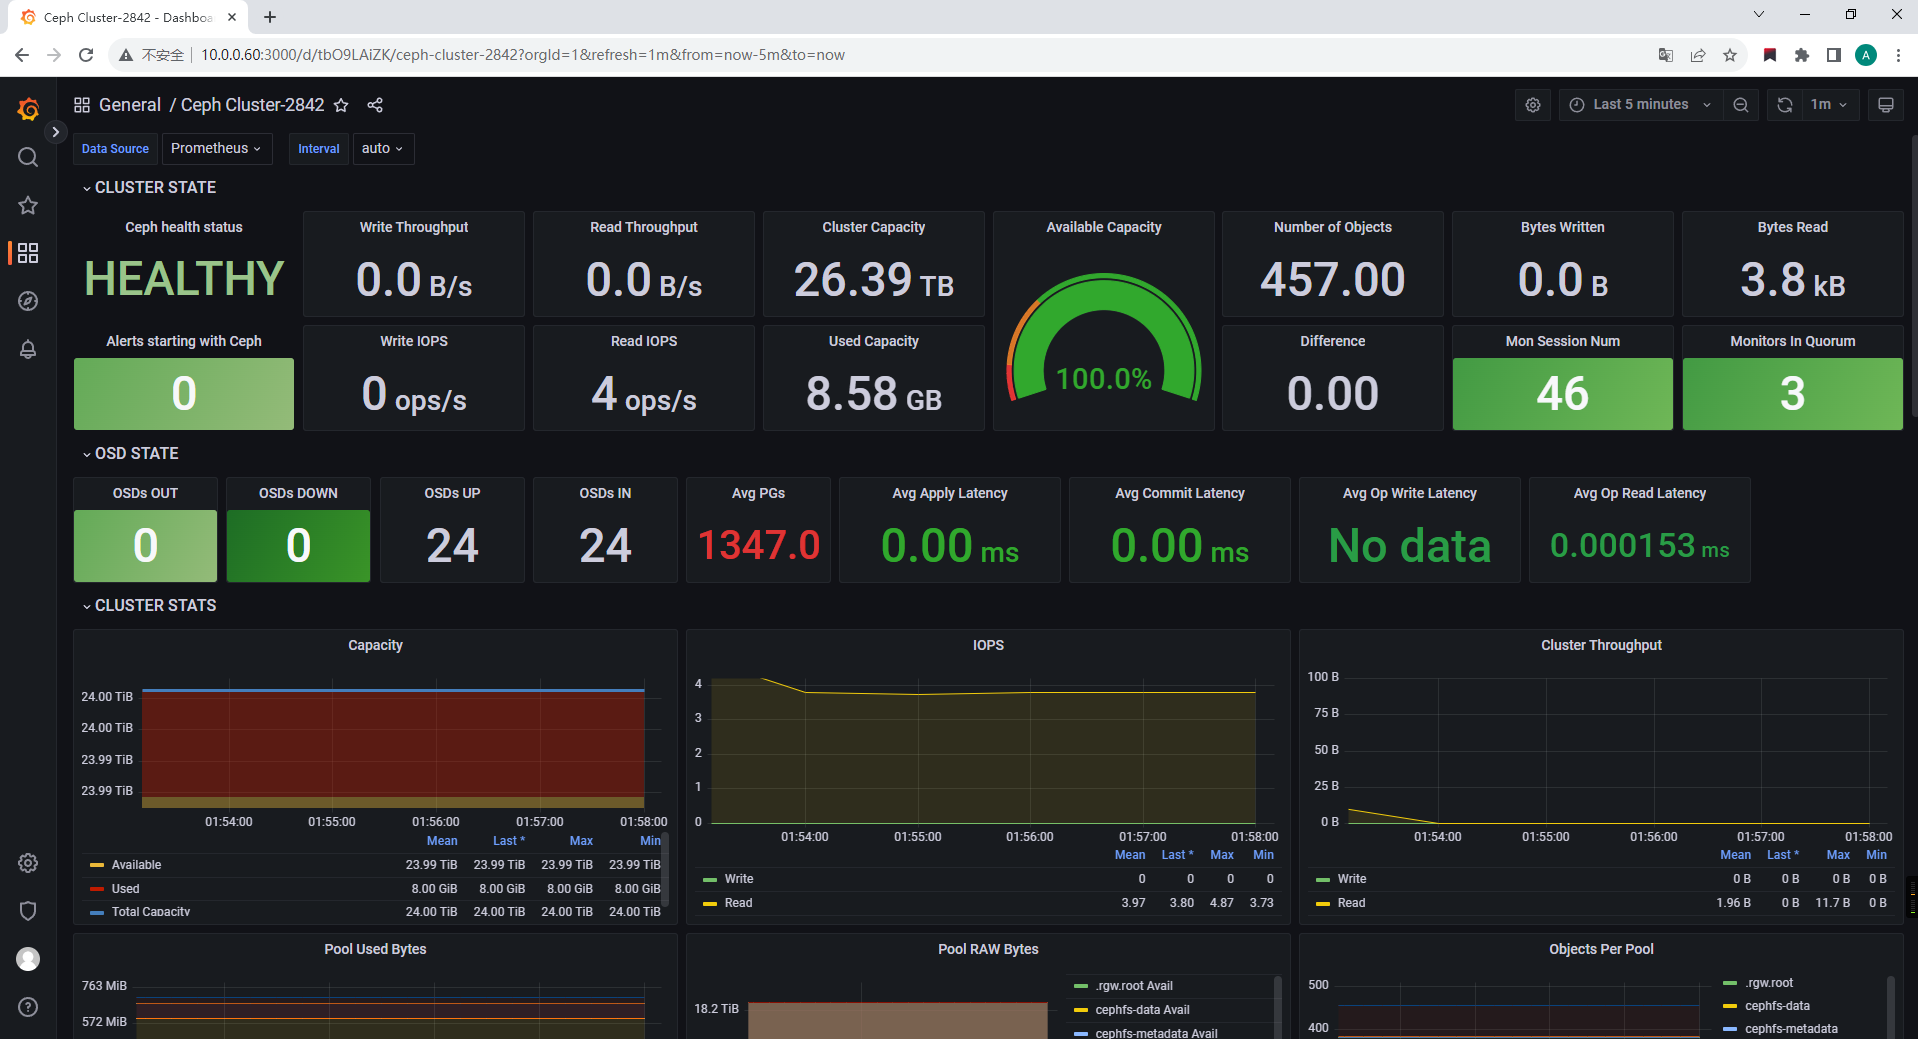
Task: Click Used series red color swatch
Action: click(x=97, y=889)
